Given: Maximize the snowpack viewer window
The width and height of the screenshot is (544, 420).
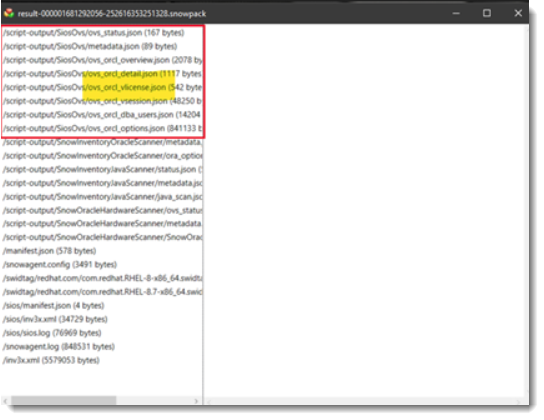Looking at the screenshot, I should (x=487, y=13).
